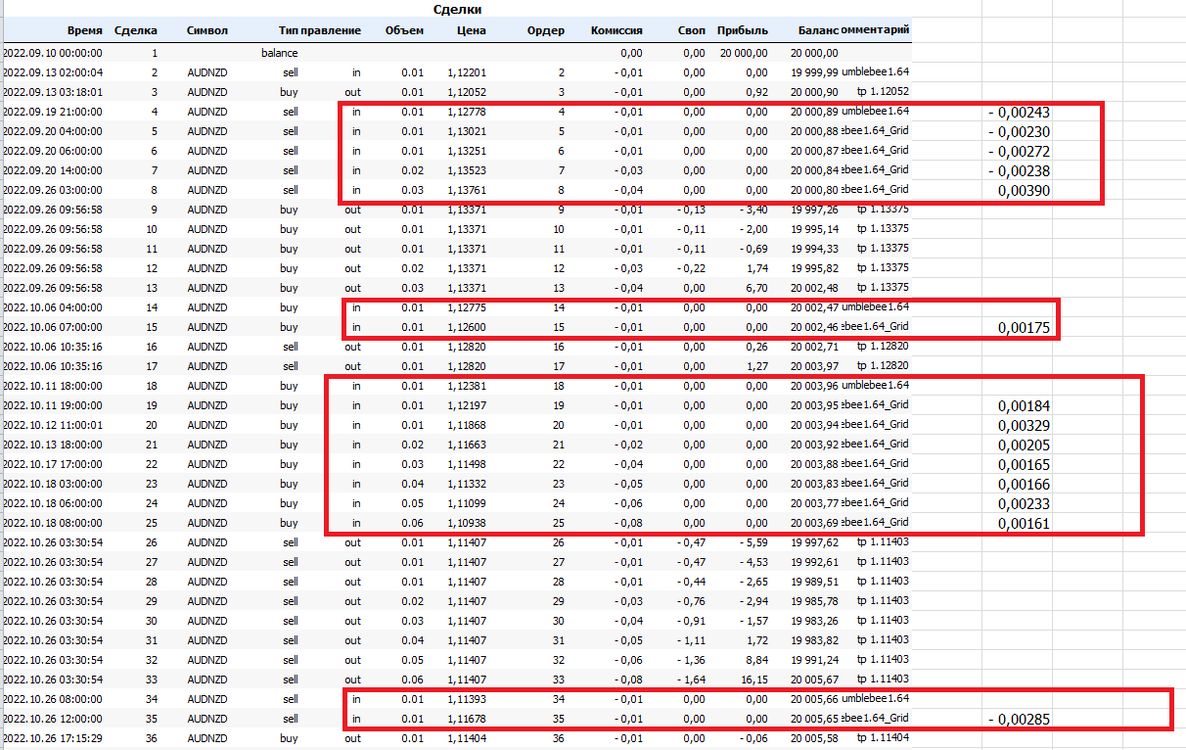Screen dimensions: 1186x750
Task: Select price cell 1,10938
Action: click(x=467, y=523)
